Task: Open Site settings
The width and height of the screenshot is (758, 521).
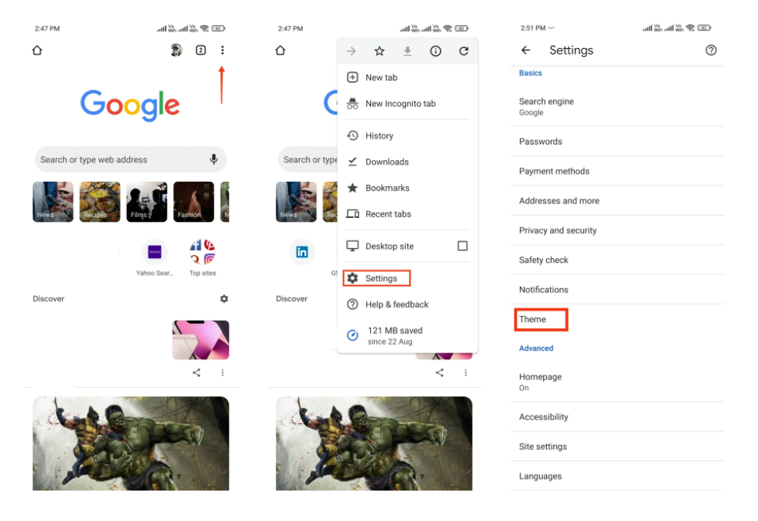Action: pyautogui.click(x=617, y=447)
